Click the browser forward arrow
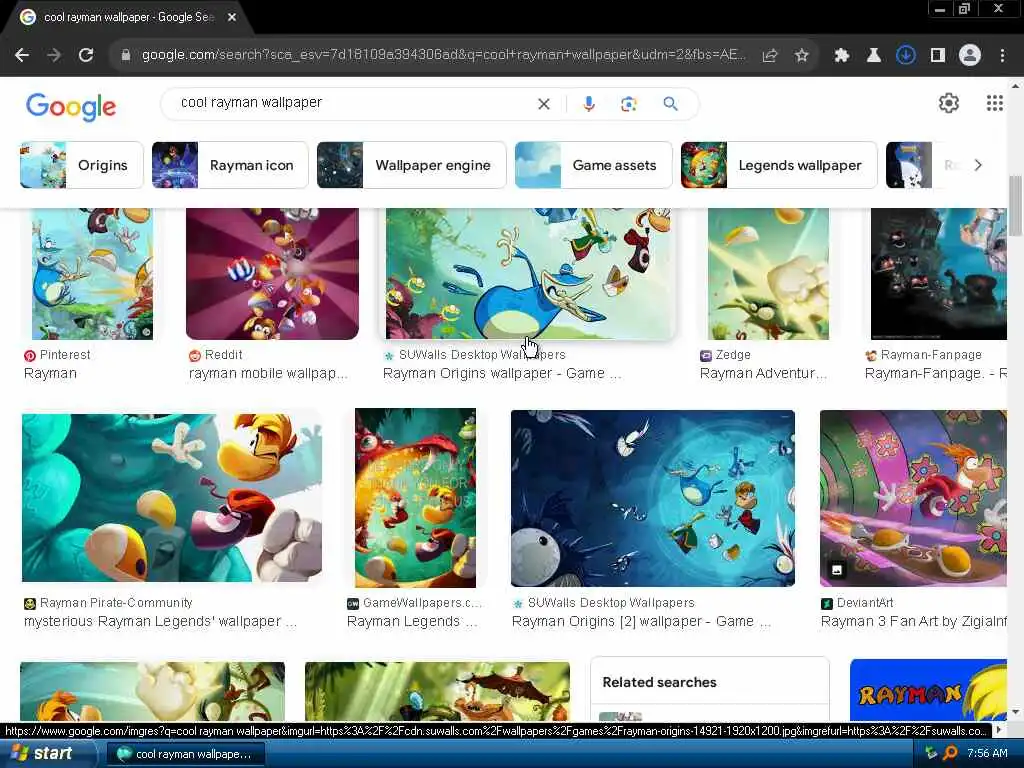The width and height of the screenshot is (1024, 768). (x=54, y=56)
